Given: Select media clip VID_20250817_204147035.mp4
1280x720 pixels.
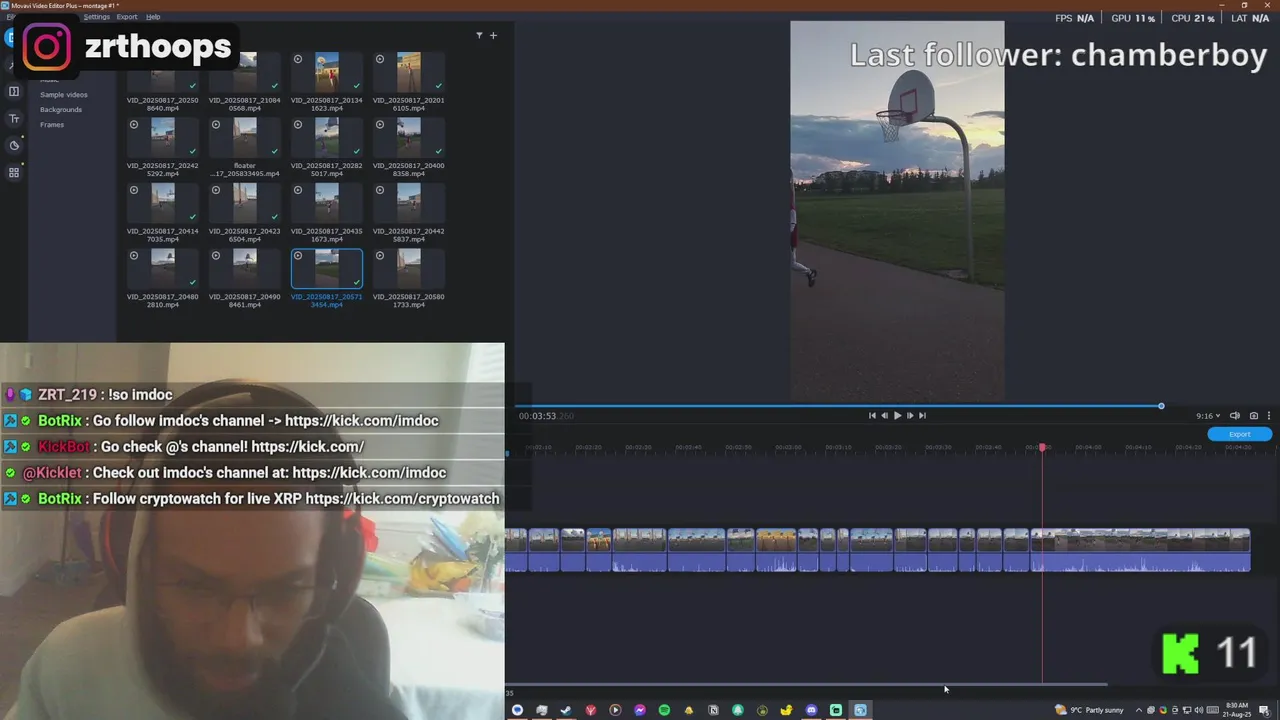Looking at the screenshot, I should tap(163, 203).
